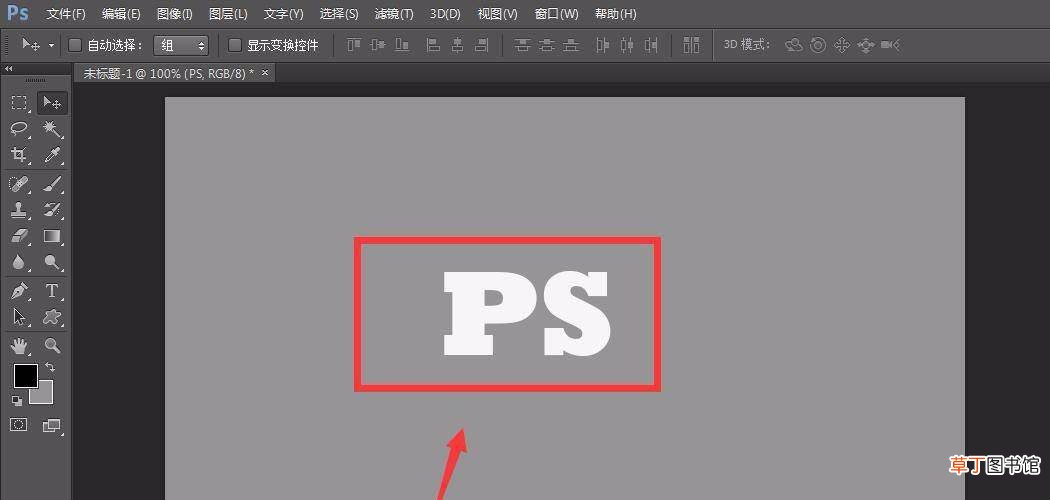Image resolution: width=1050 pixels, height=500 pixels.
Task: Select the Healing Brush bandage tool
Action: pos(19,183)
